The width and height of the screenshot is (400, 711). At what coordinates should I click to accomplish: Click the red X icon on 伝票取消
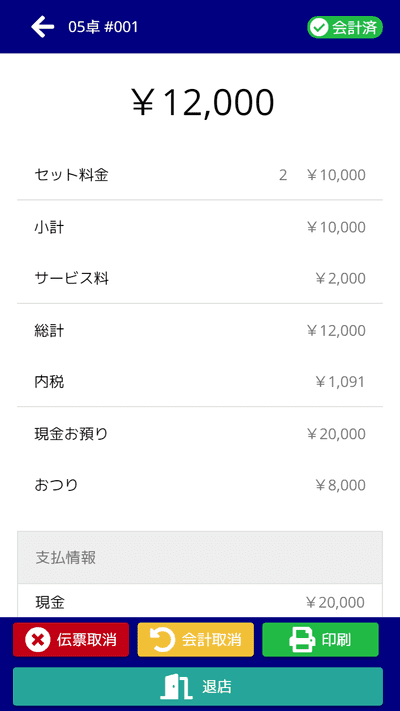pyautogui.click(x=38, y=640)
